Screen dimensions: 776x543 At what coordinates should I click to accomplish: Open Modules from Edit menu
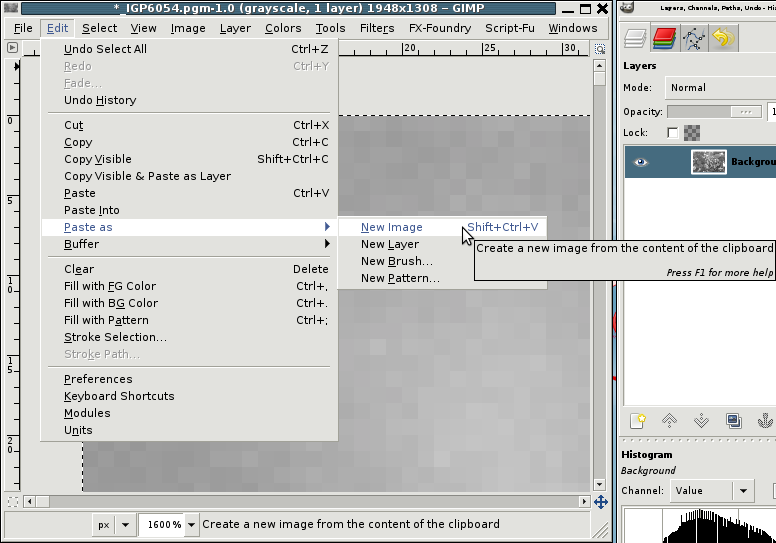point(190,413)
